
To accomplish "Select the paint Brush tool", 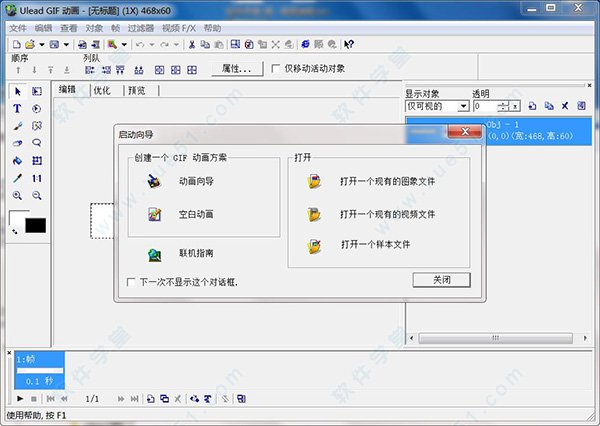I will [17, 126].
